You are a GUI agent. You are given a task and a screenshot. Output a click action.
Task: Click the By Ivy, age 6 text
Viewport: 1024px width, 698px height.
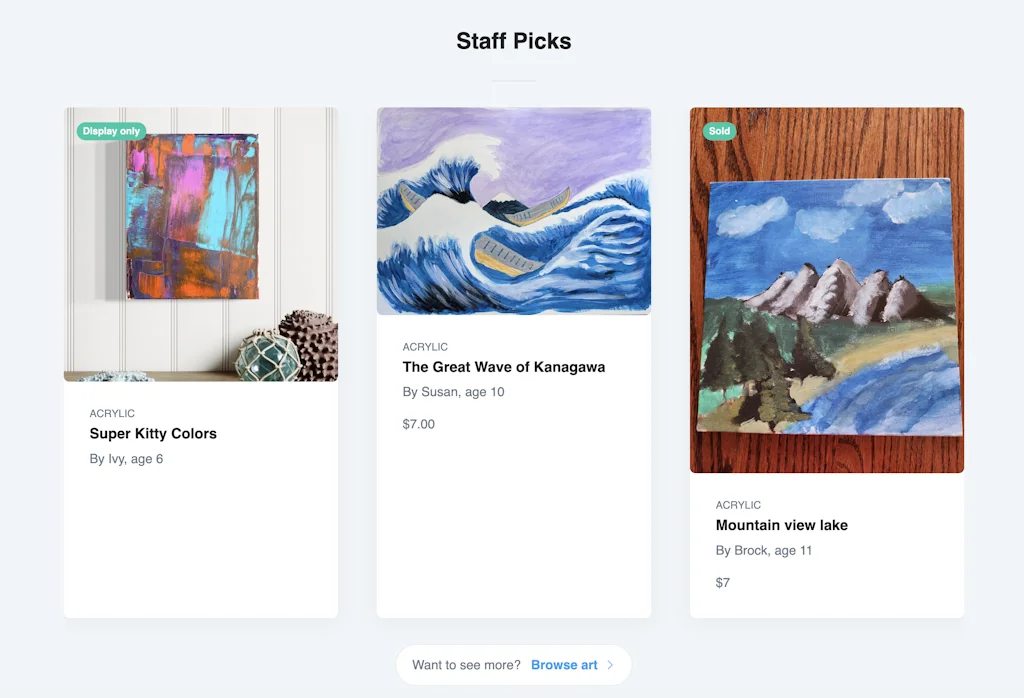pos(126,459)
